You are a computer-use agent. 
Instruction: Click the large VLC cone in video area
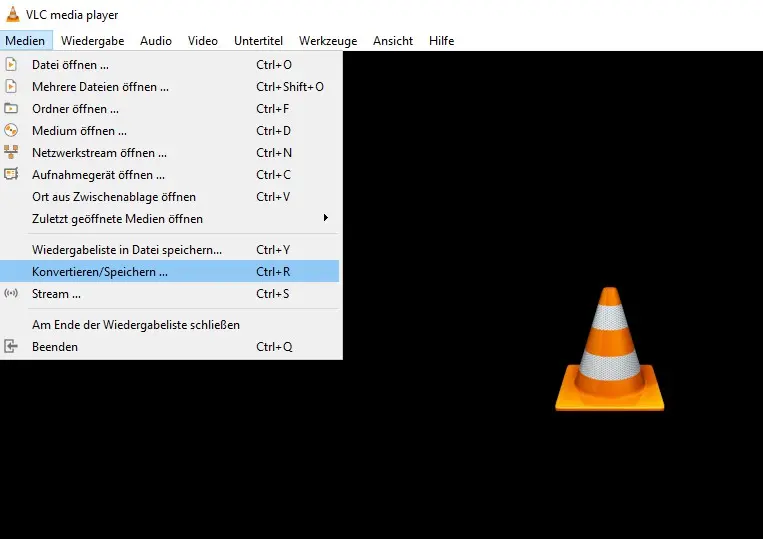[609, 350]
